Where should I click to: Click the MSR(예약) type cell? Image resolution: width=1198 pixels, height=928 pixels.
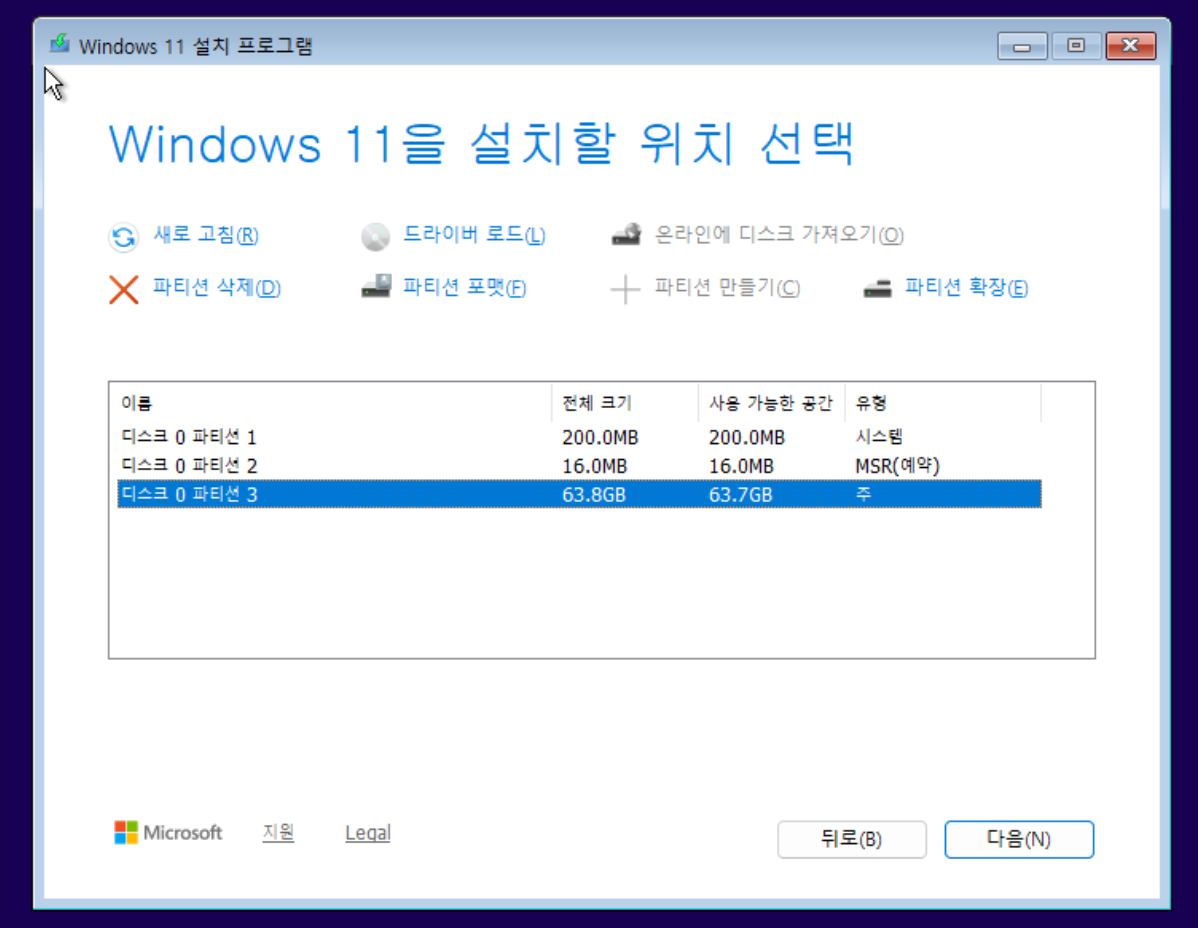click(x=897, y=466)
